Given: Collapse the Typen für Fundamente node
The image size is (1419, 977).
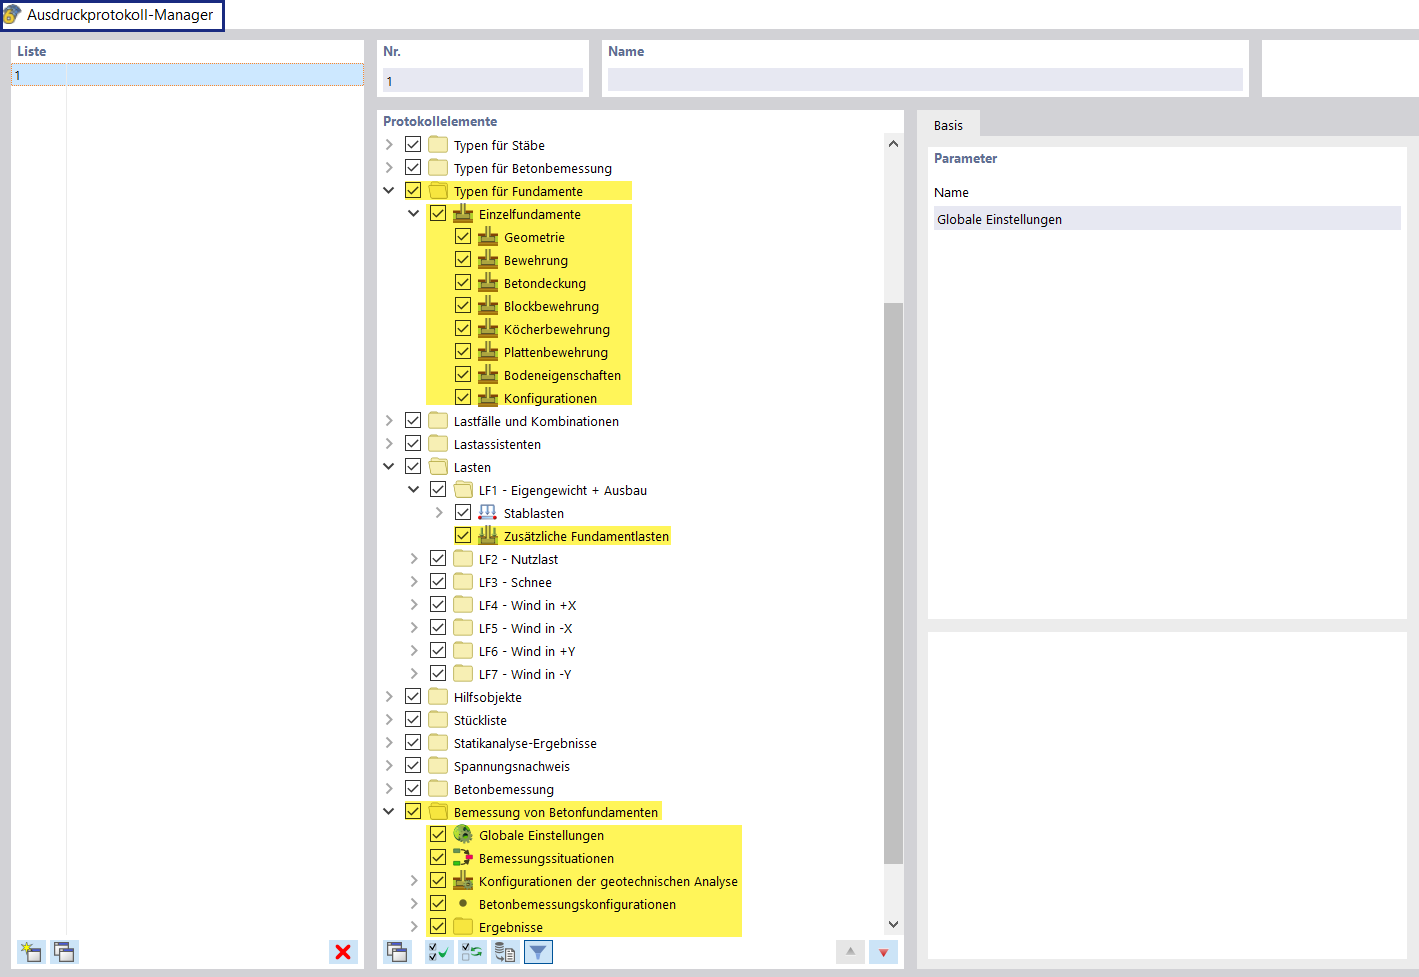Looking at the screenshot, I should coord(389,190).
